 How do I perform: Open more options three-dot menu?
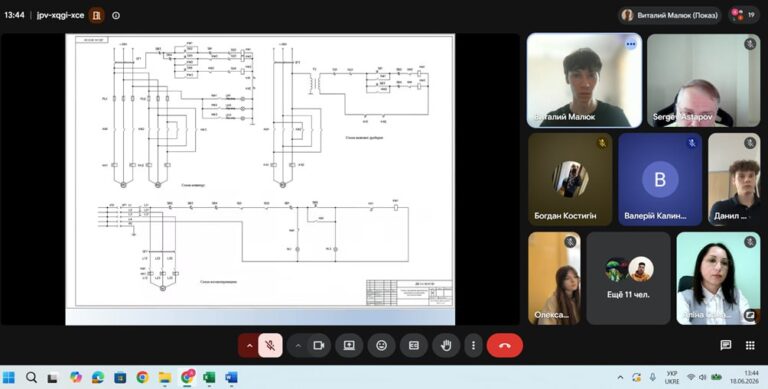tap(473, 345)
